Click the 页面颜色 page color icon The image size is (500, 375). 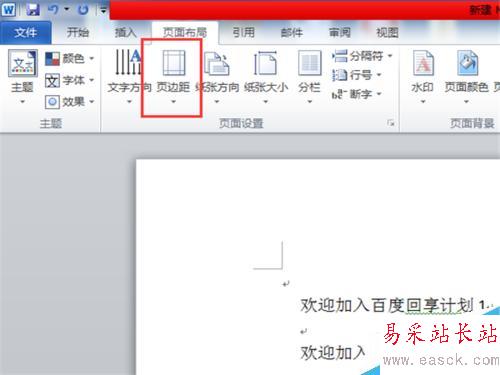(467, 63)
